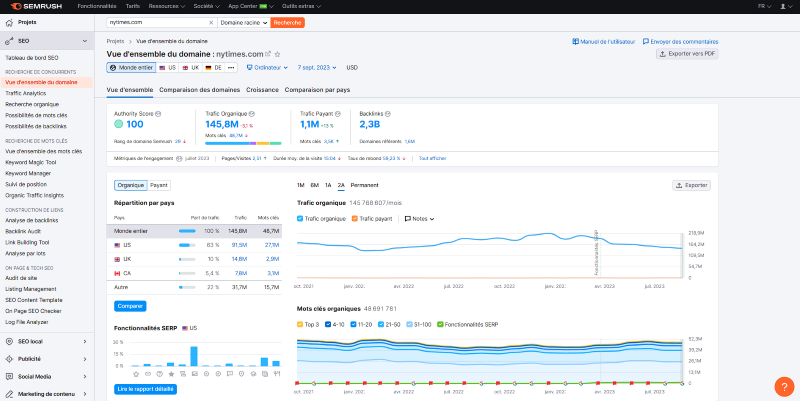Click the Marketing de contenu pencil icon

click(9, 394)
